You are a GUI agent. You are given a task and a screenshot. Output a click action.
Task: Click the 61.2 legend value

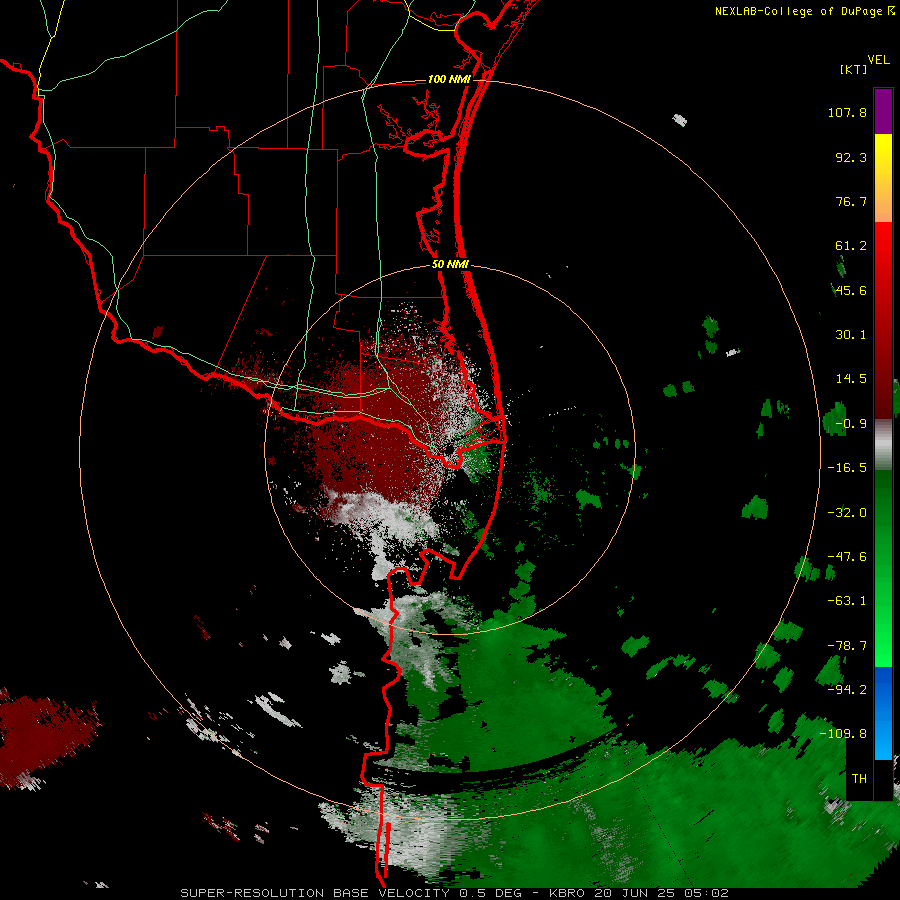pos(851,246)
